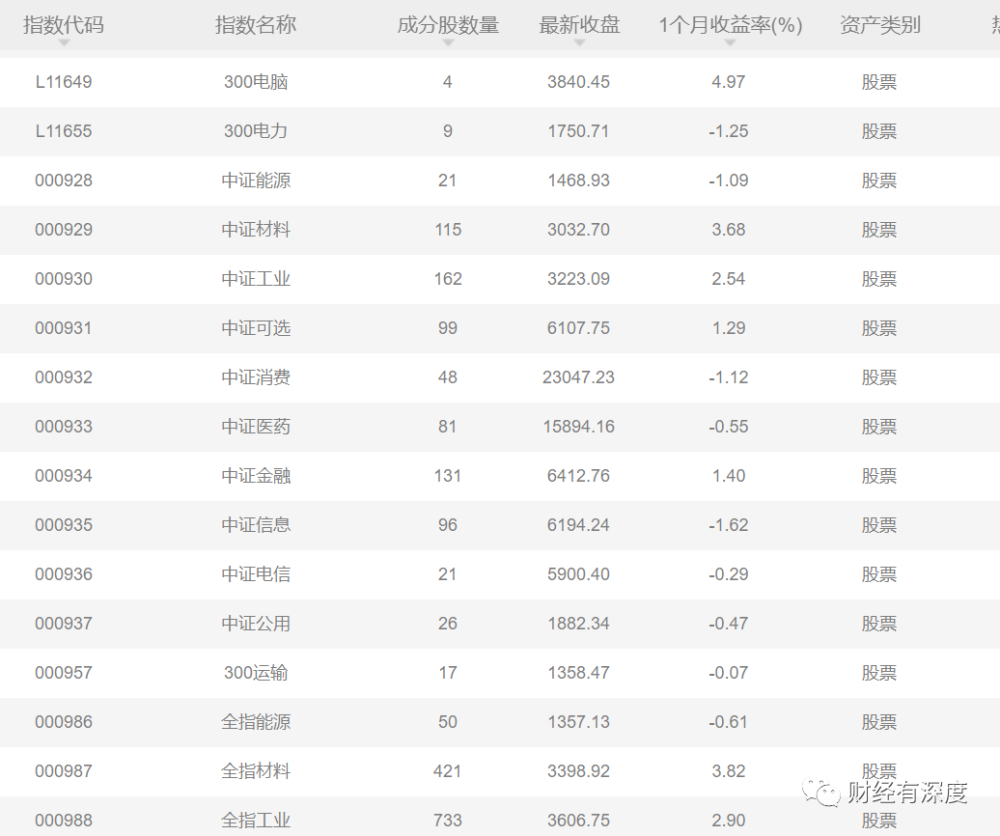This screenshot has height=836, width=1000.
Task: Click the 资产类别 column header
Action: (x=880, y=25)
